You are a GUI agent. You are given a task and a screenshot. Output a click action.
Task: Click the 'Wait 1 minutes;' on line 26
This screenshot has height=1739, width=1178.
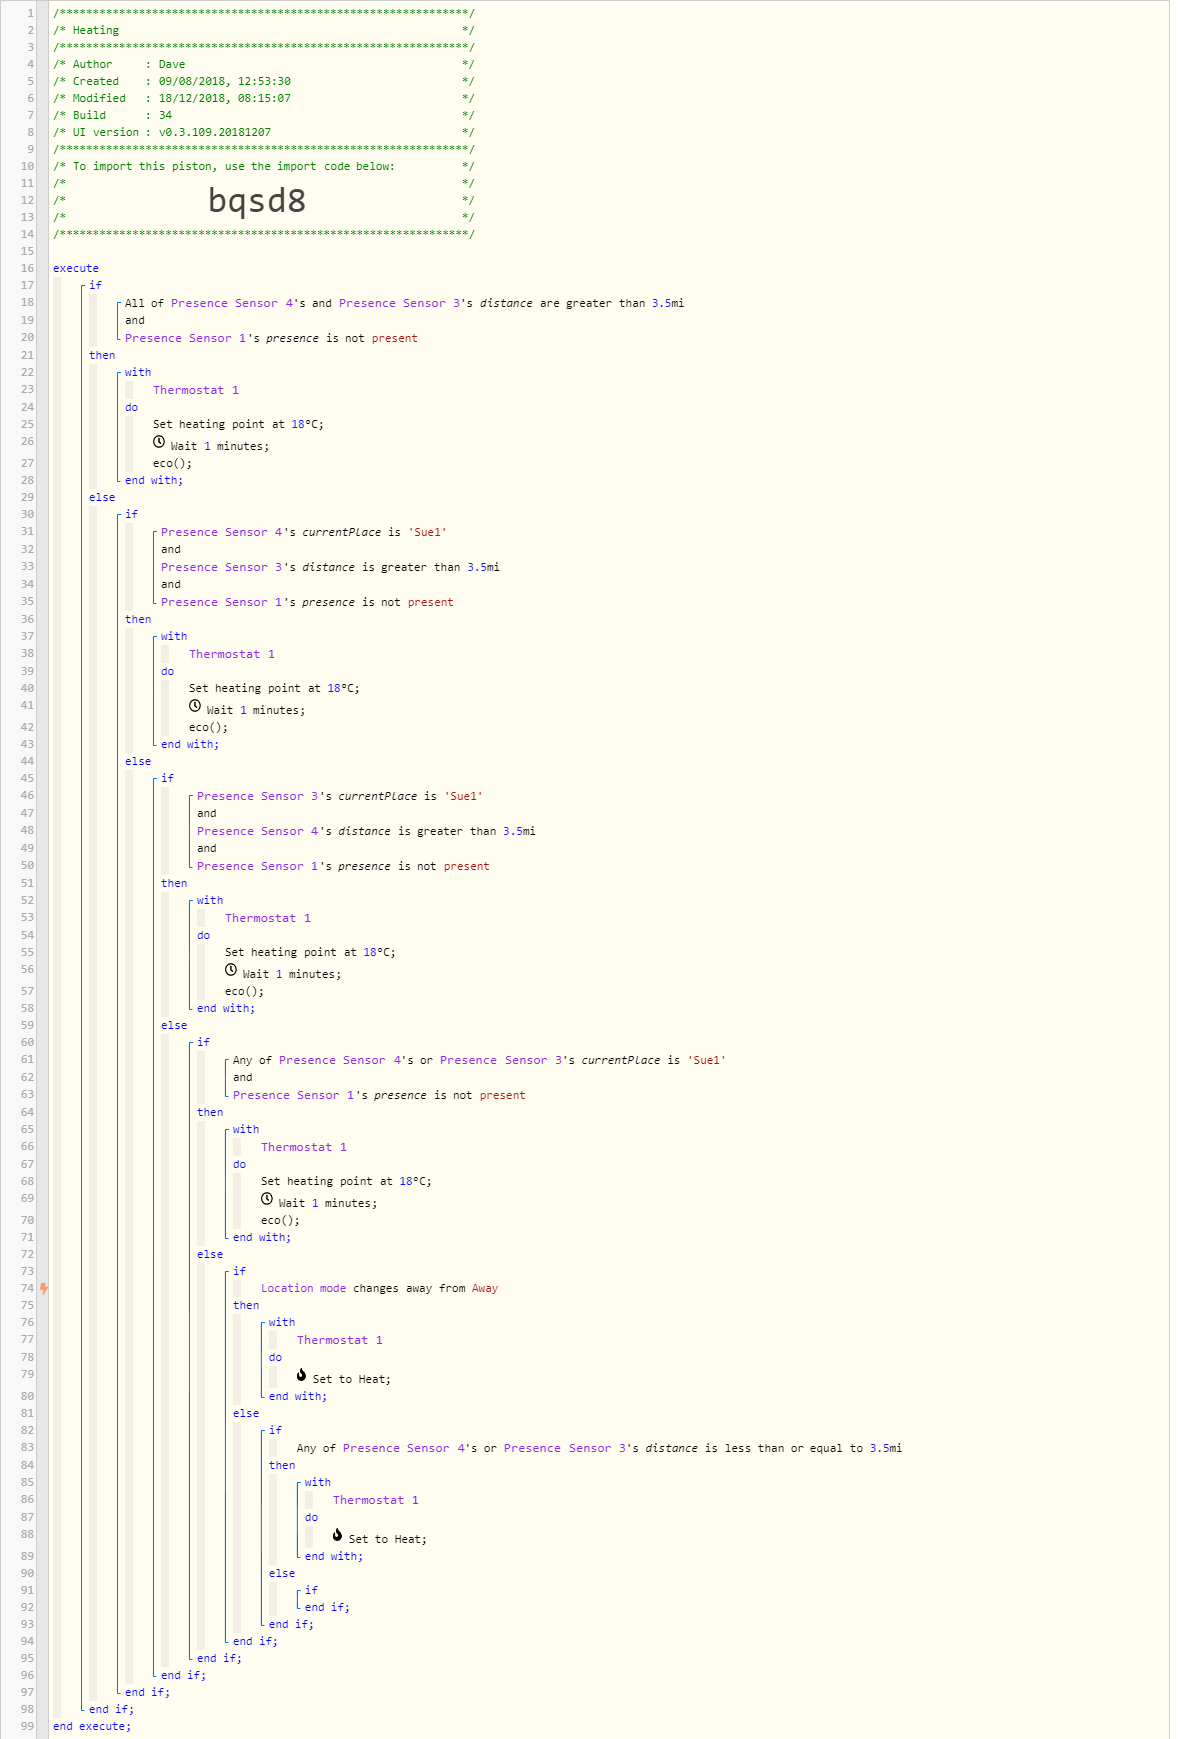[220, 446]
